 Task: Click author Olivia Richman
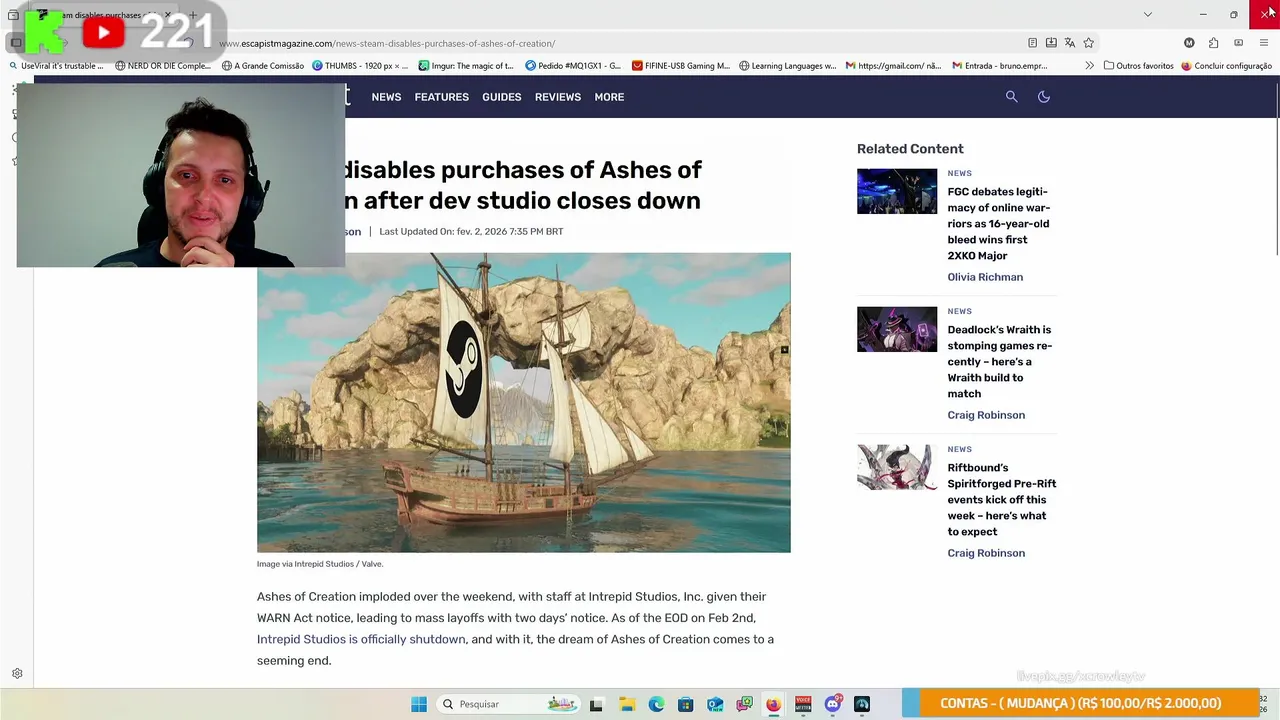[985, 277]
